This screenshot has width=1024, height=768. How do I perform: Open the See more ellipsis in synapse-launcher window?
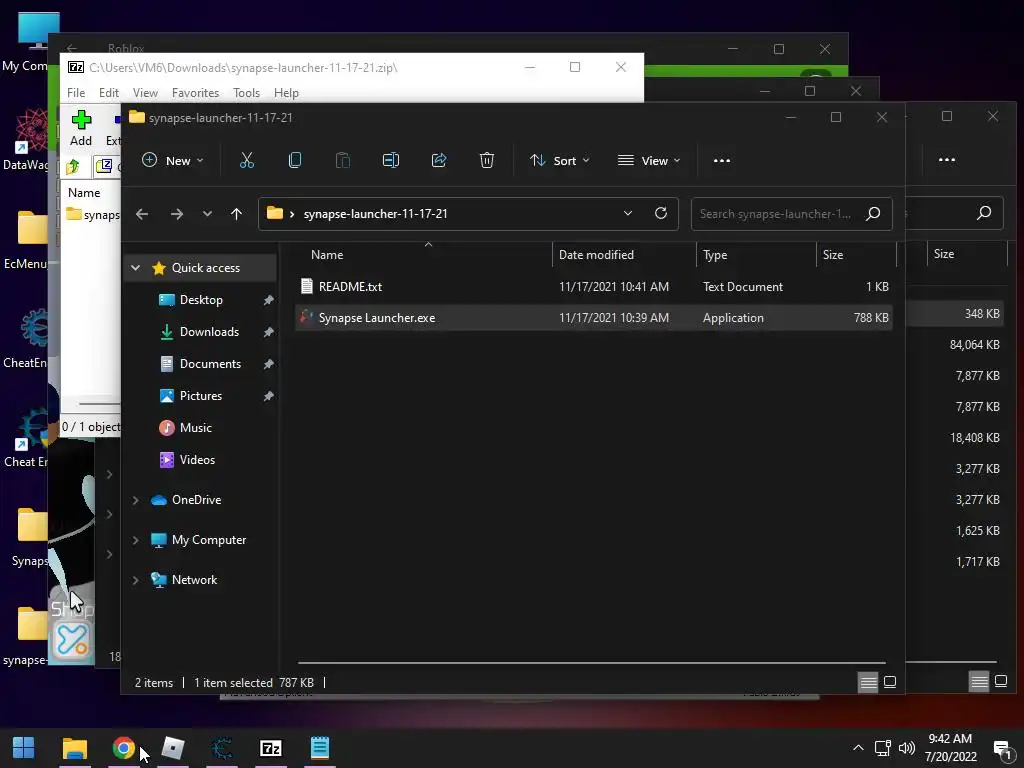tap(722, 161)
